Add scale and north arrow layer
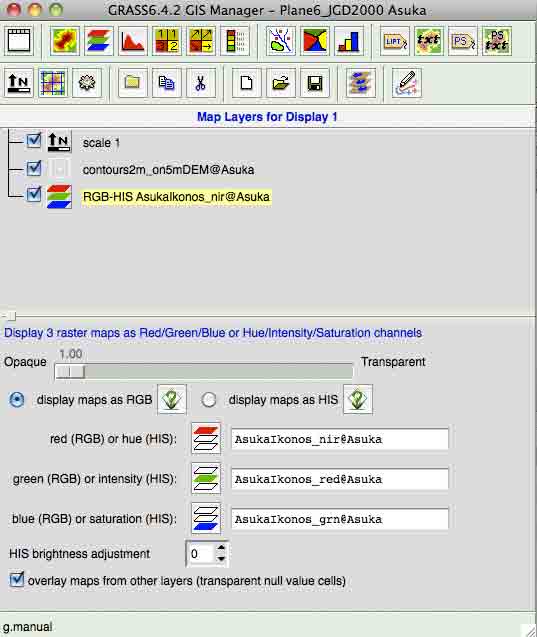This screenshot has width=537, height=637. click(19, 83)
